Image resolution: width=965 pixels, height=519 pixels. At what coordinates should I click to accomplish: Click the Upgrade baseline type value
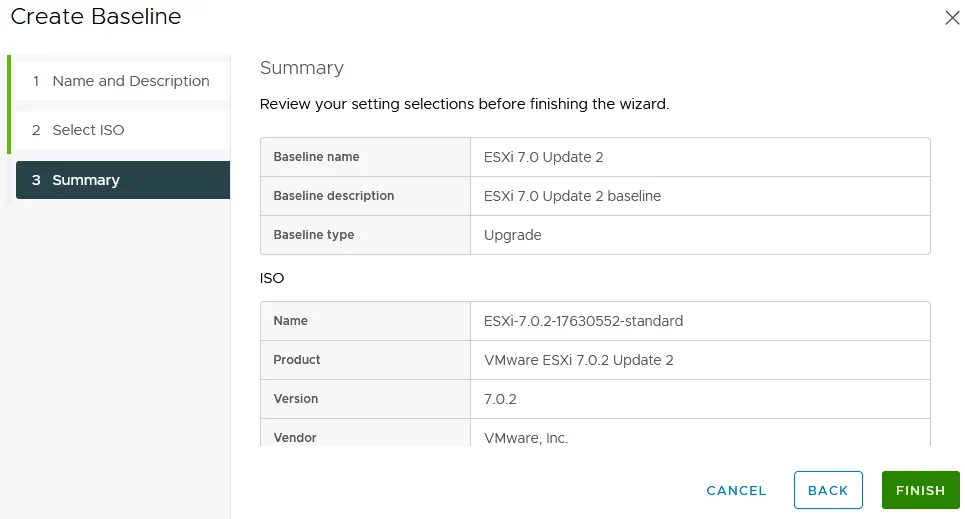coord(512,235)
